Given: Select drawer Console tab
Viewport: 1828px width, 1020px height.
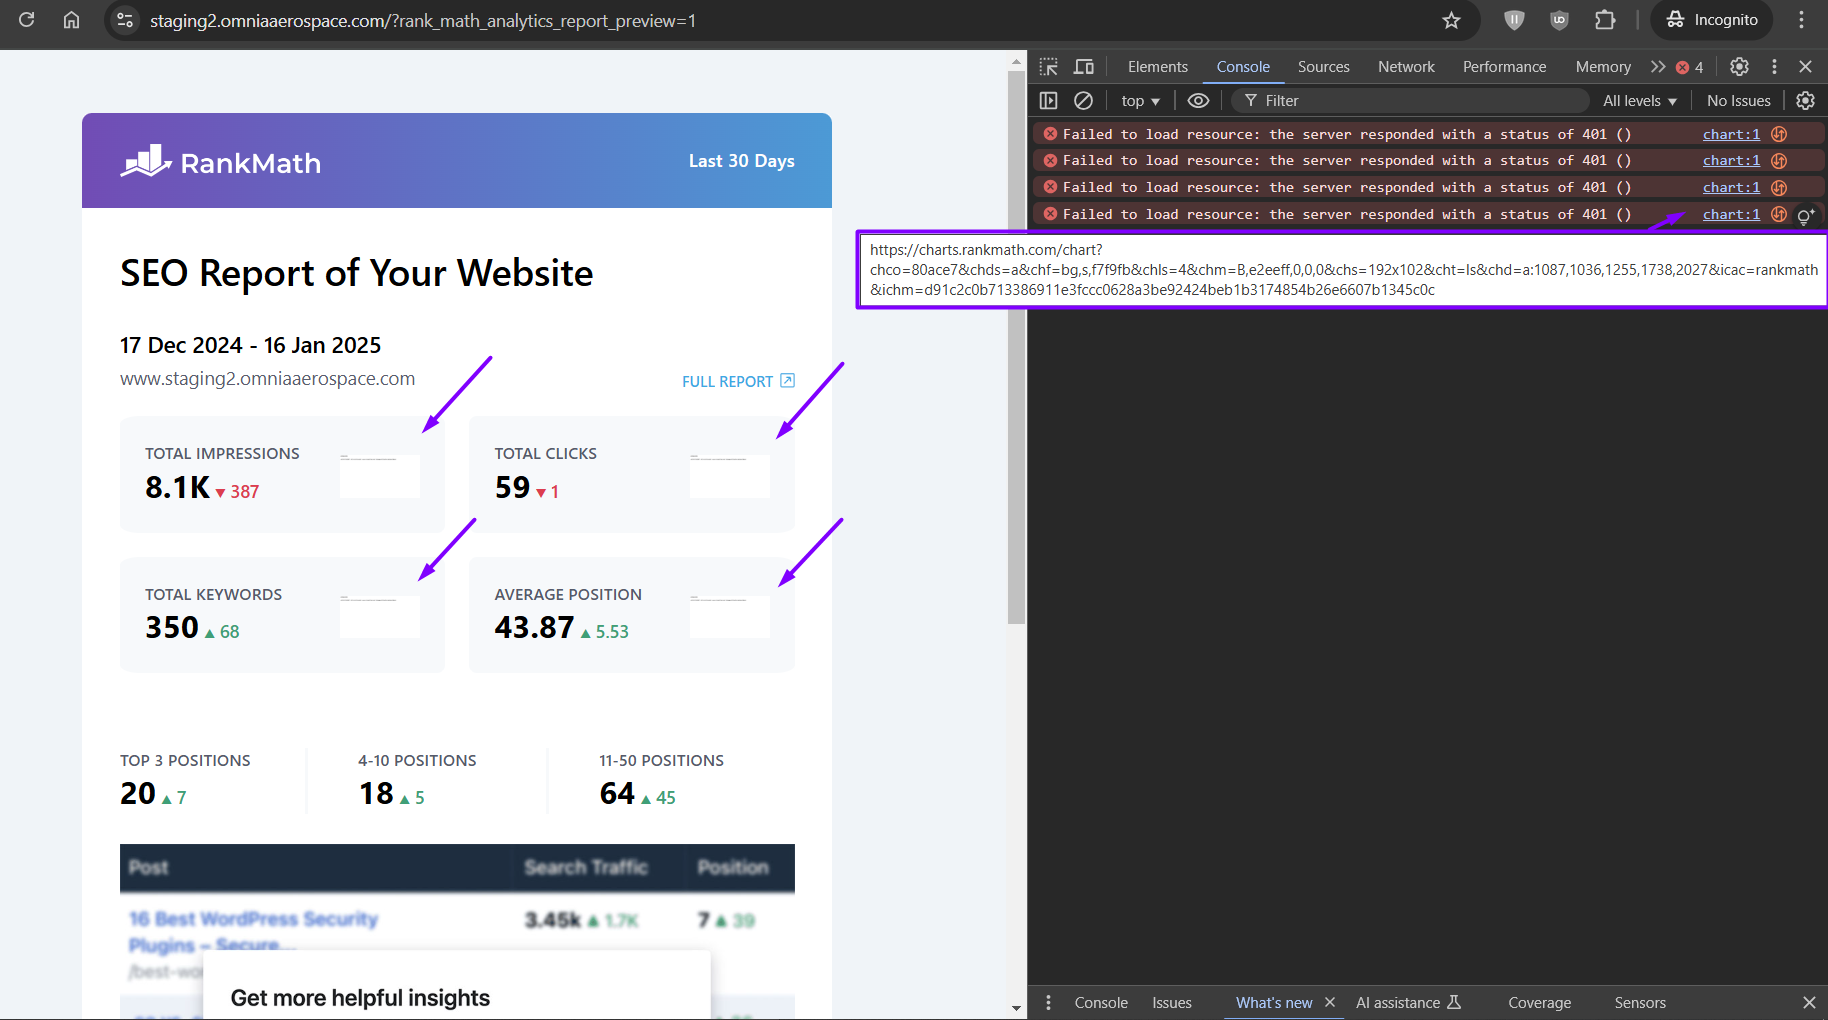Looking at the screenshot, I should point(1101,1002).
